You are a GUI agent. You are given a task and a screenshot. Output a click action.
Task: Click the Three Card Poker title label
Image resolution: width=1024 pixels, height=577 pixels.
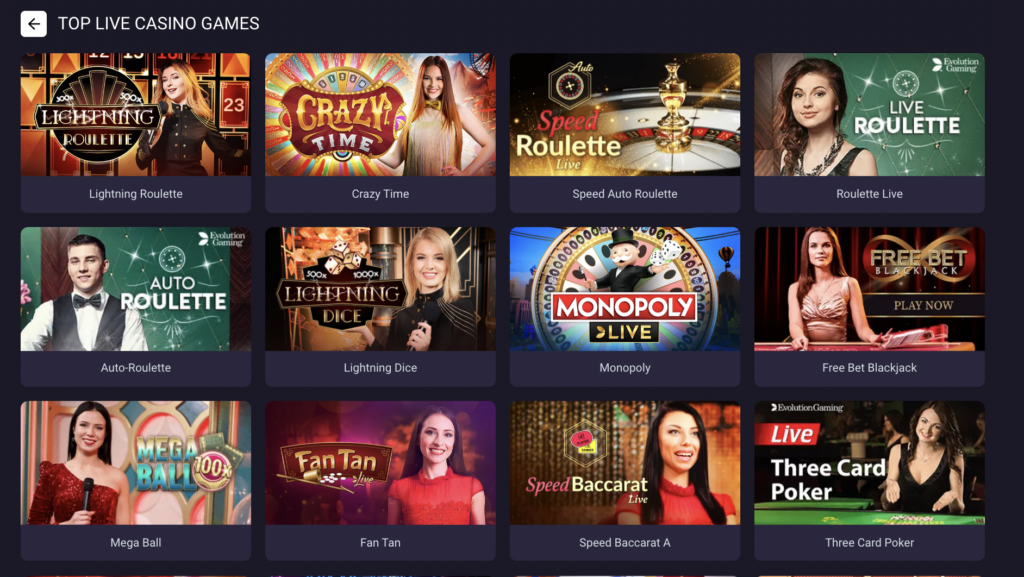869,542
